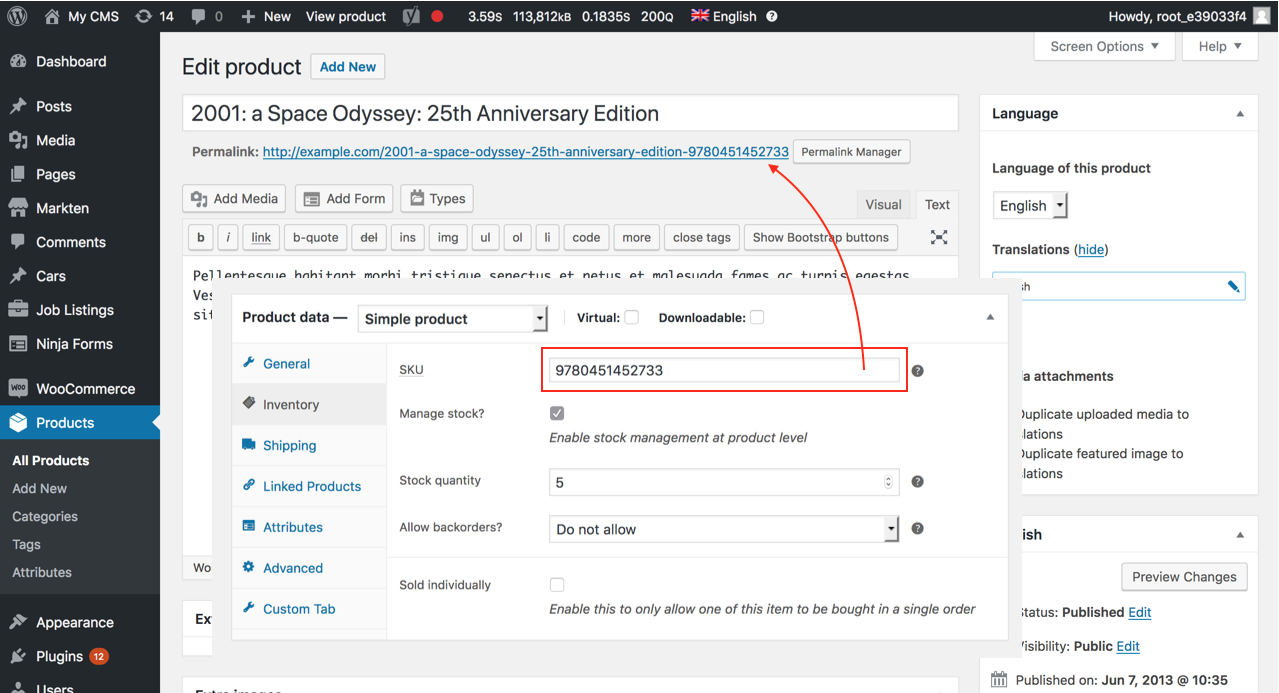Image resolution: width=1279 pixels, height=693 pixels.
Task: Click the Add Media button
Action: pos(235,199)
